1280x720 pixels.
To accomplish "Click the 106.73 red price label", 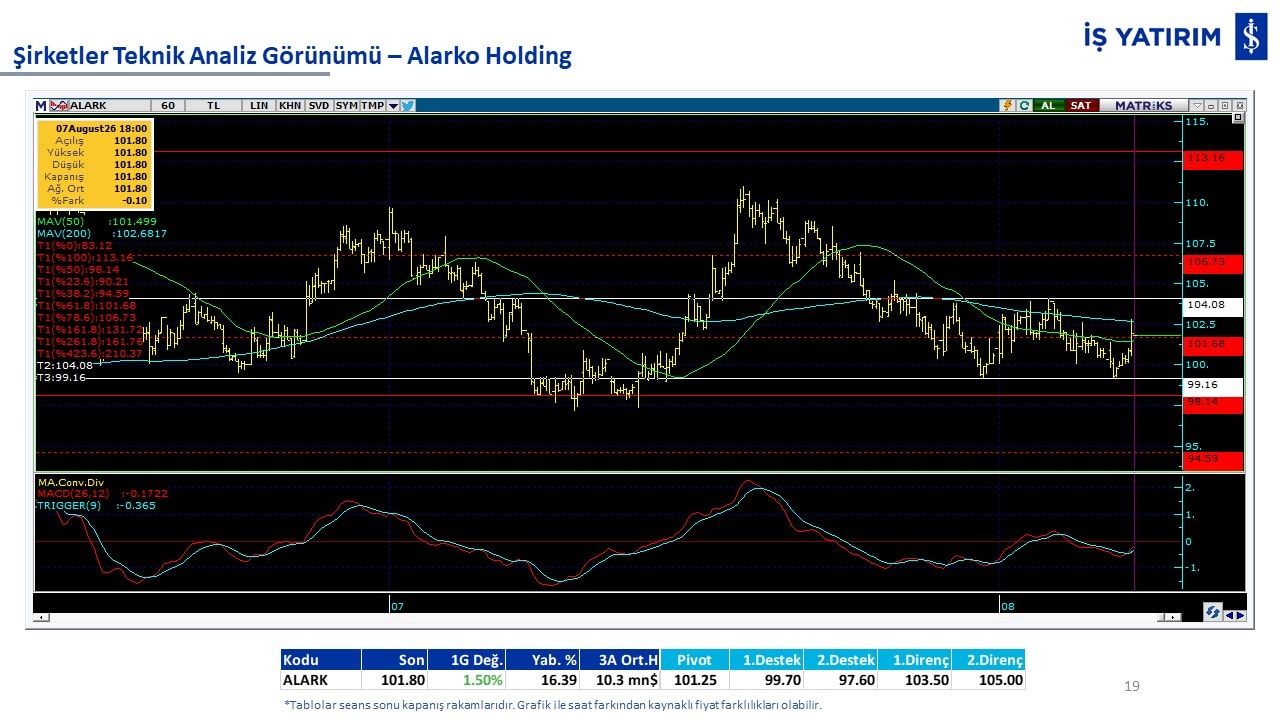I will (x=1212, y=263).
